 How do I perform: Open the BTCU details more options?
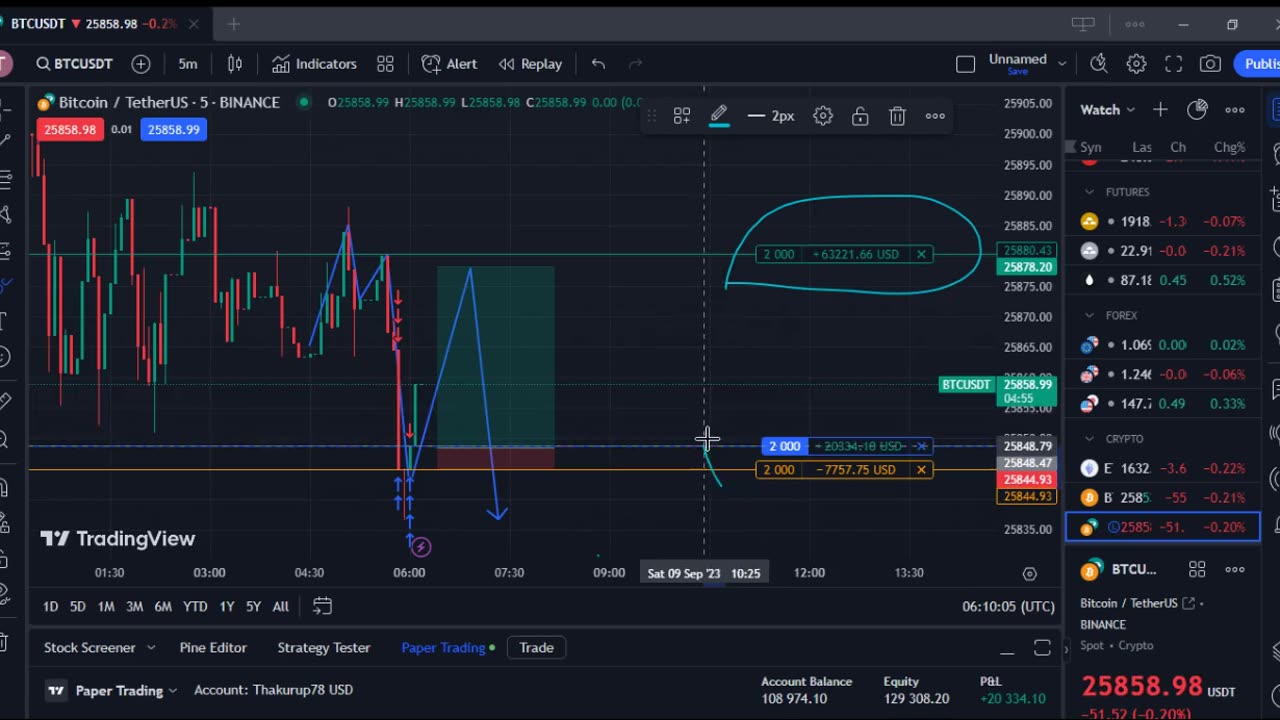point(1235,569)
